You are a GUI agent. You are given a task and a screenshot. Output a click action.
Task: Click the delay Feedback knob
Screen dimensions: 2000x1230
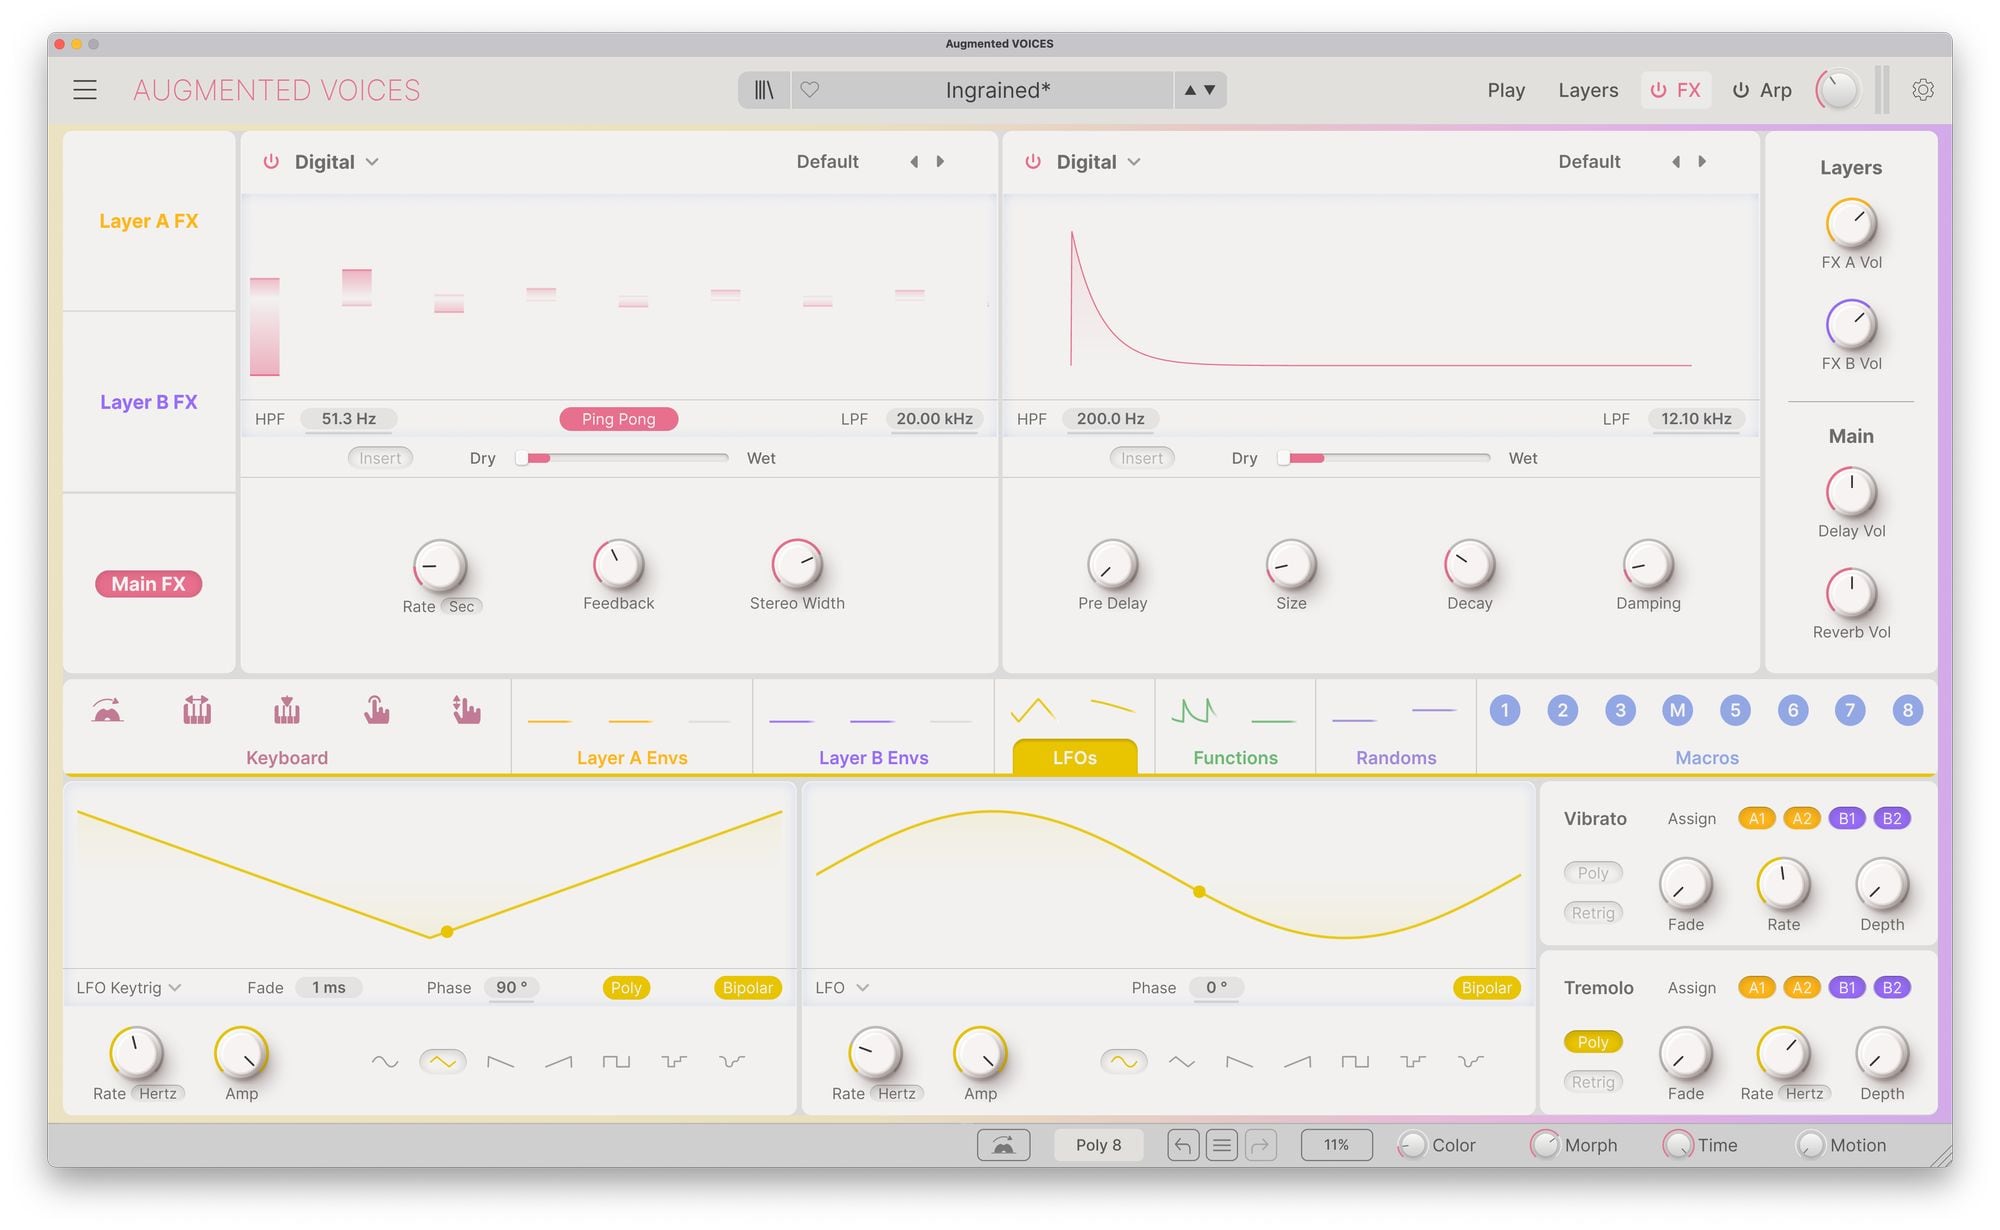618,565
